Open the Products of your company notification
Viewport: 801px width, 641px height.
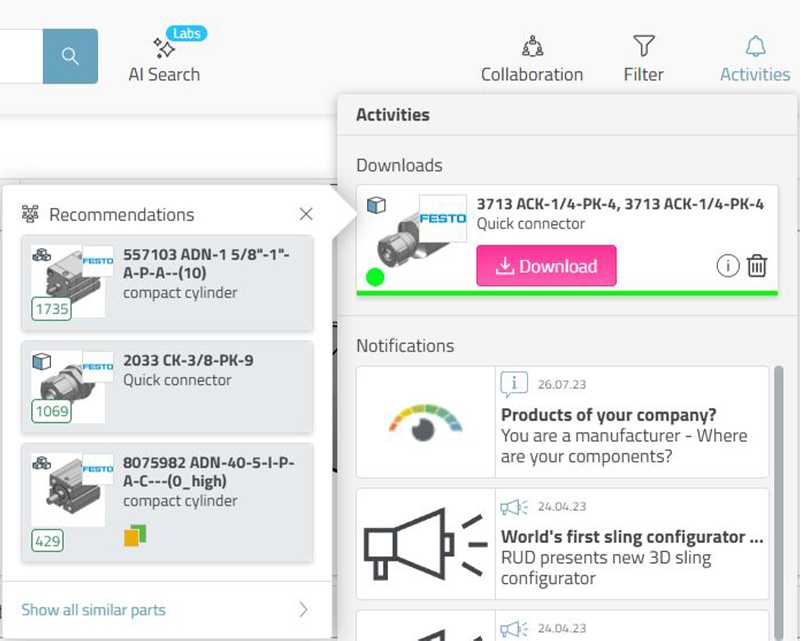pos(562,422)
